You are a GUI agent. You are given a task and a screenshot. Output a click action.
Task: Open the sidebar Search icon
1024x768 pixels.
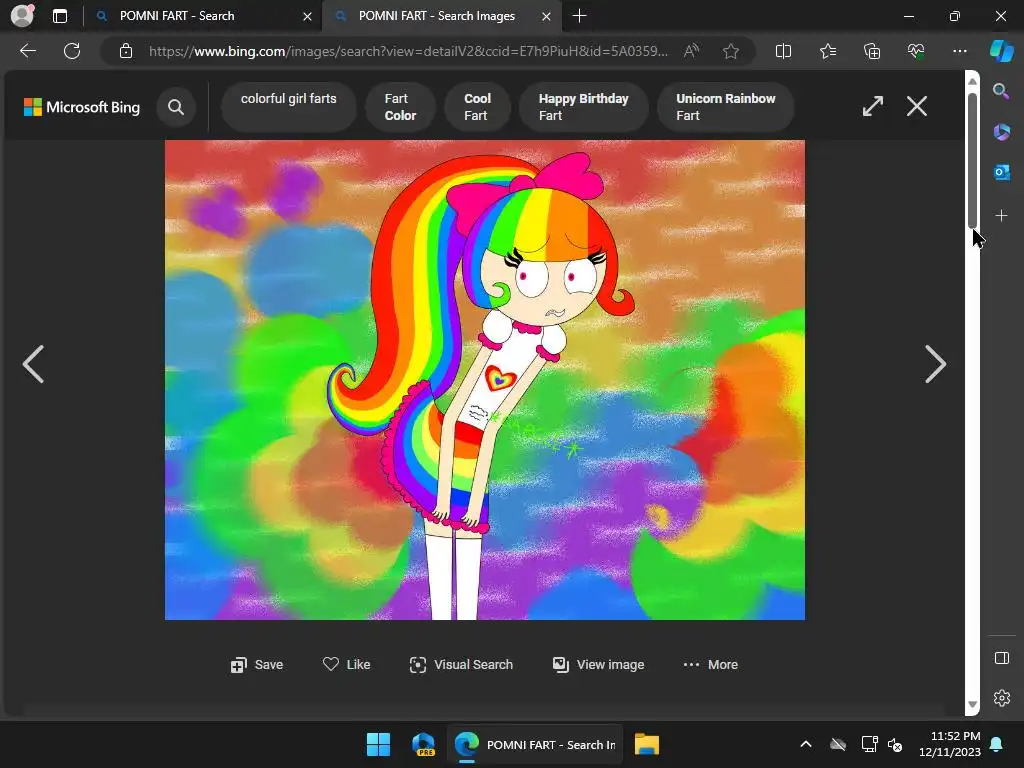[x=1001, y=91]
